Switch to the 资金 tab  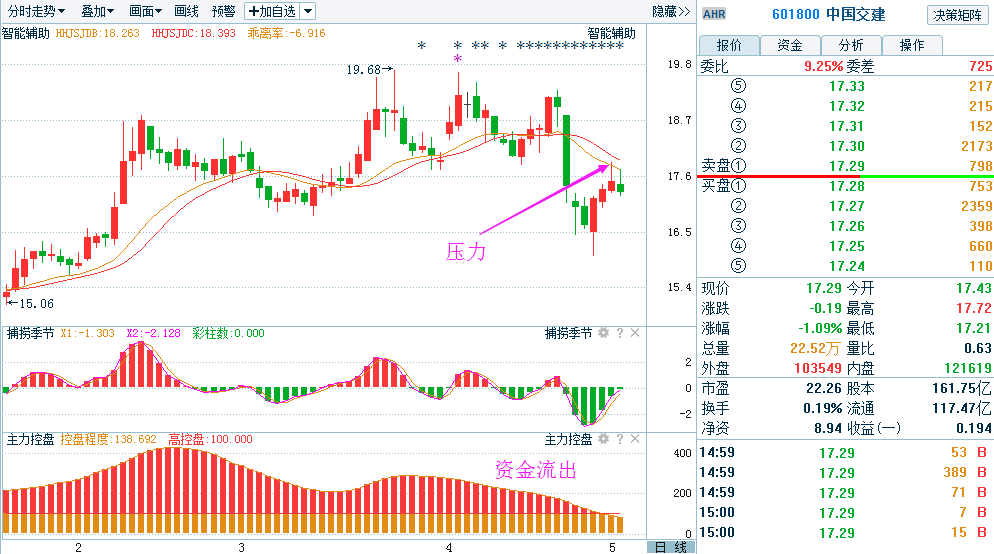tap(790, 45)
